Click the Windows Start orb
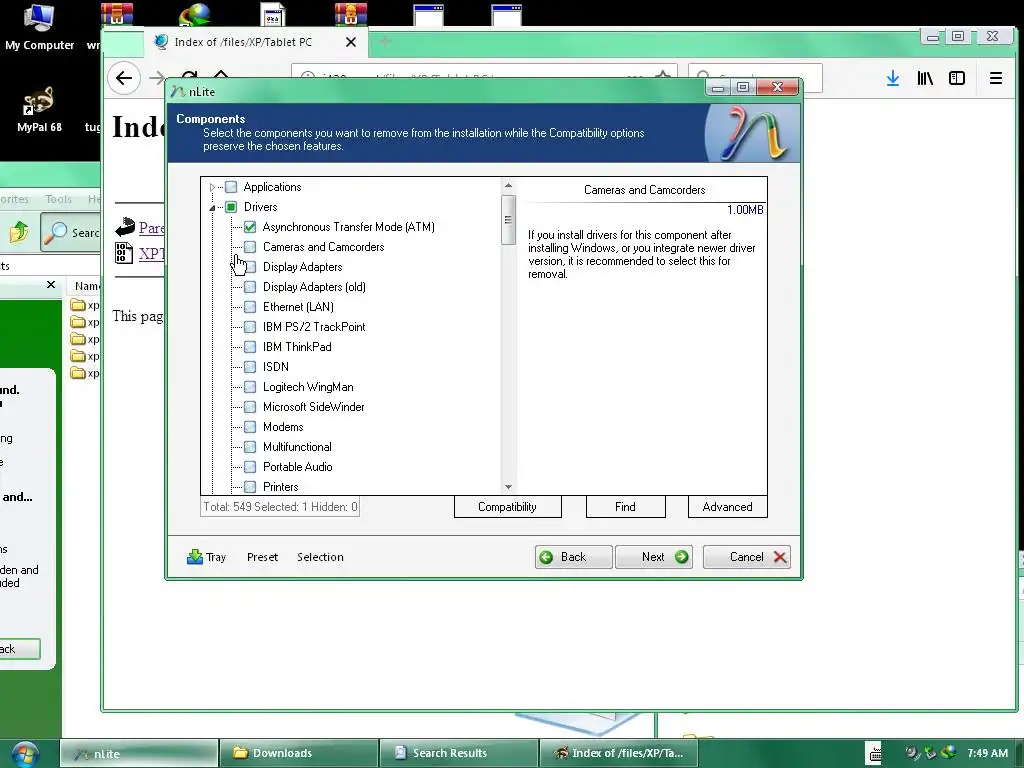 (24, 754)
